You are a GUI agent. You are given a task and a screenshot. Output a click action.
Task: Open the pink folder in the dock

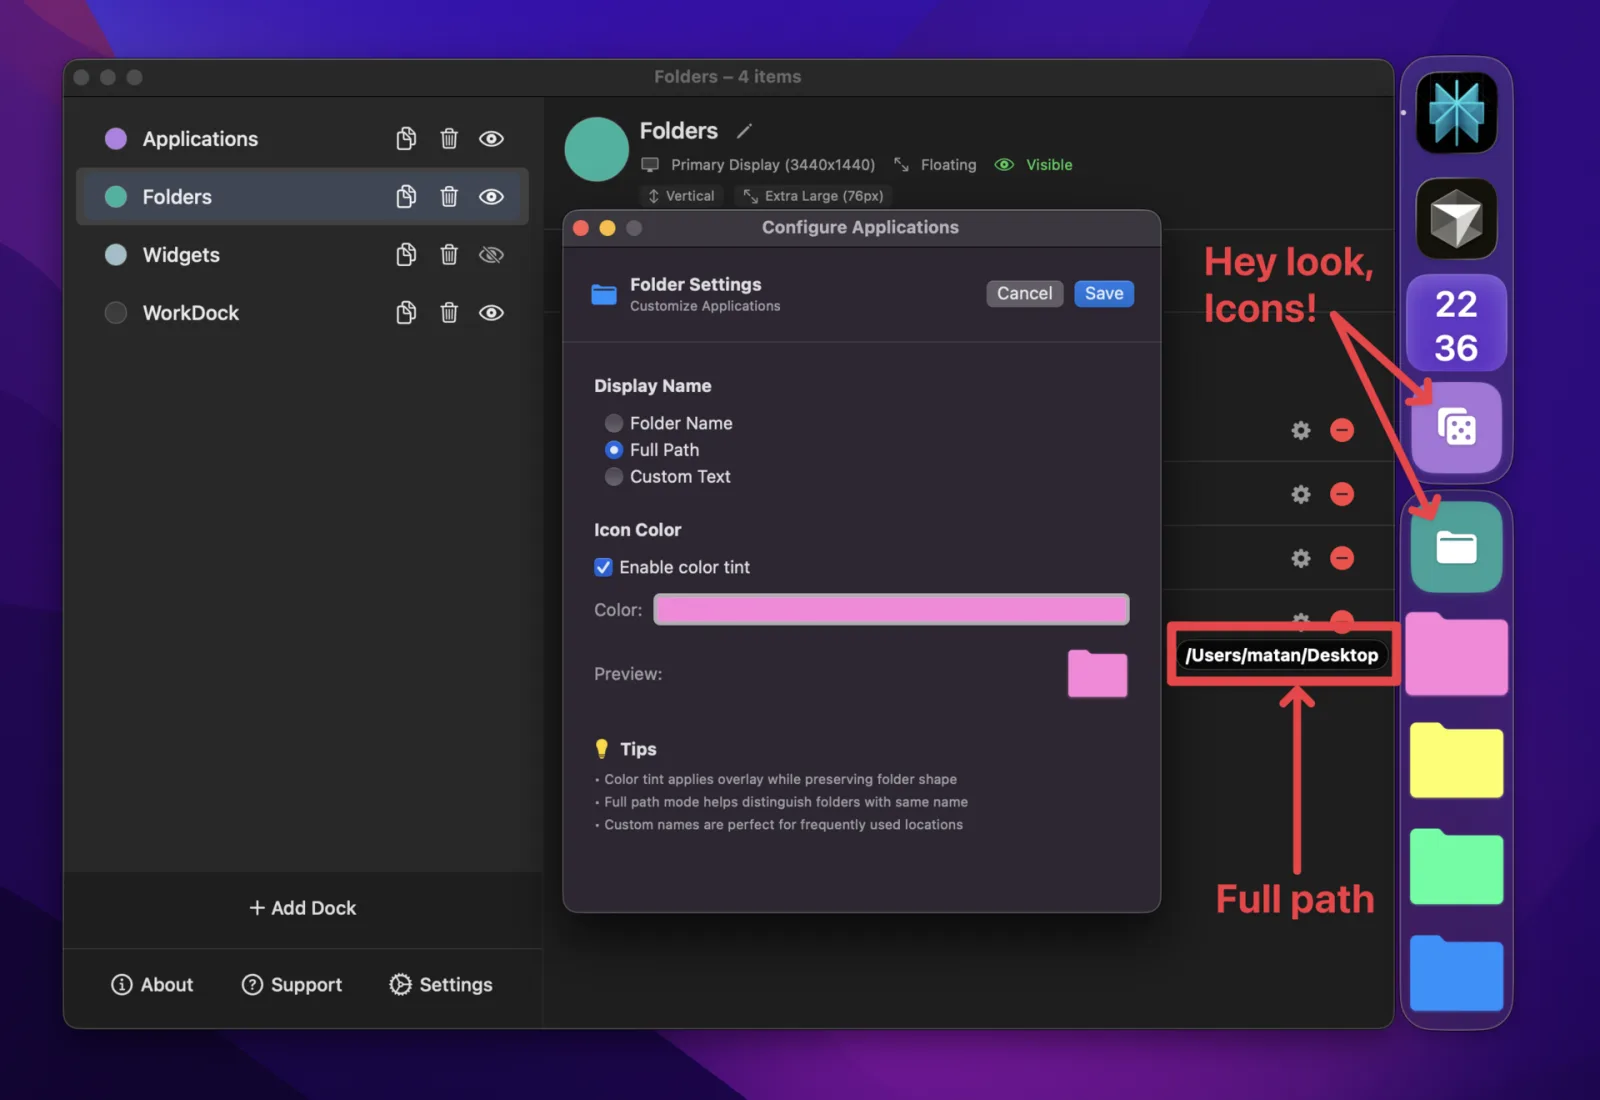pyautogui.click(x=1456, y=654)
